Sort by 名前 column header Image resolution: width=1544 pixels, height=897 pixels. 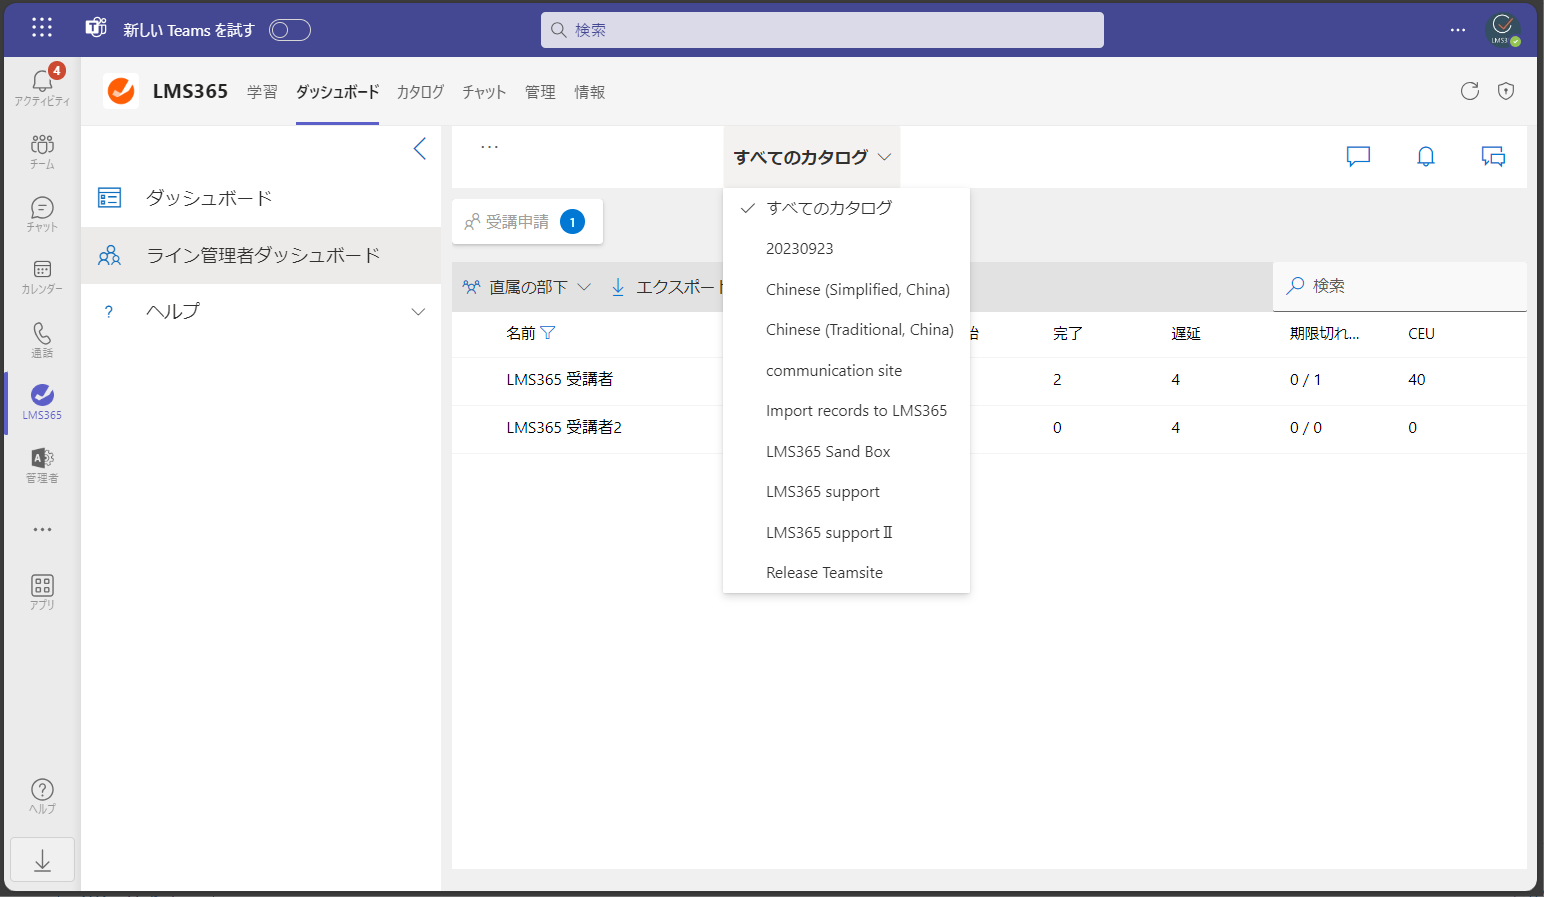coord(521,333)
